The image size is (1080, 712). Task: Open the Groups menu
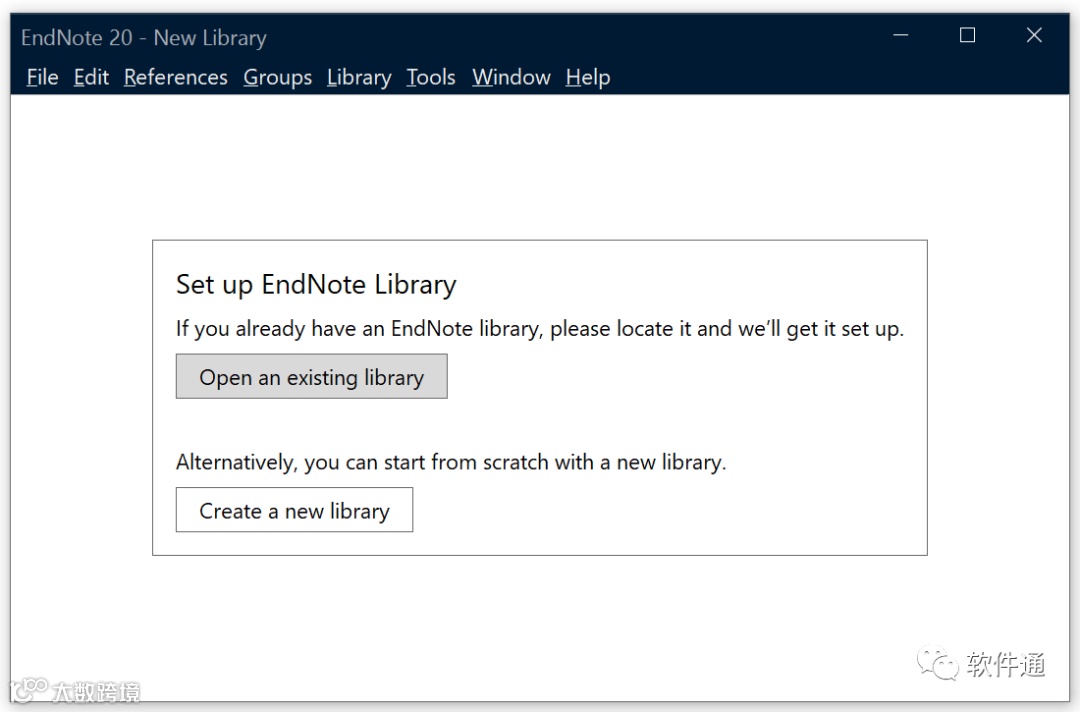(x=278, y=77)
